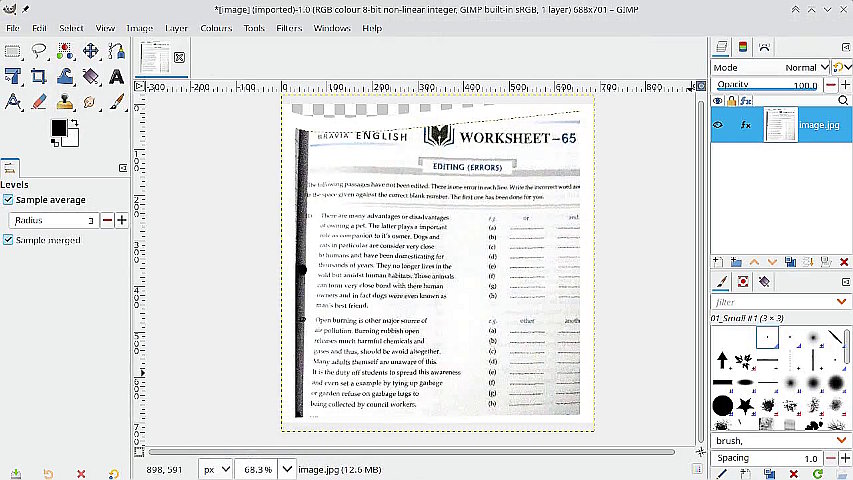The width and height of the screenshot is (853, 480).
Task: Increase Spacing with the plus button
Action: (845, 458)
